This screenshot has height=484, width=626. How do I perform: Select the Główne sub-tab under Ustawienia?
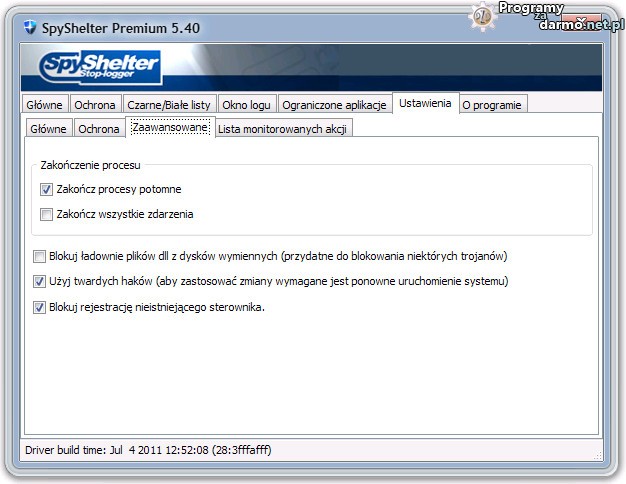pyautogui.click(x=48, y=129)
